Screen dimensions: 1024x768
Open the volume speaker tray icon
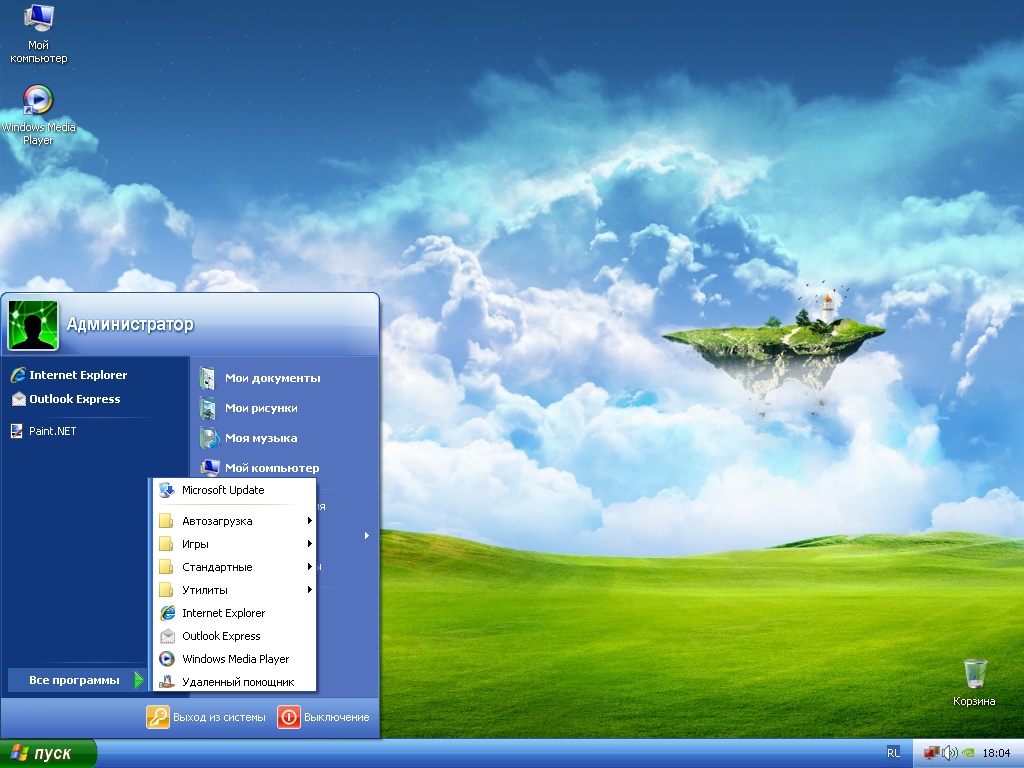(x=949, y=753)
